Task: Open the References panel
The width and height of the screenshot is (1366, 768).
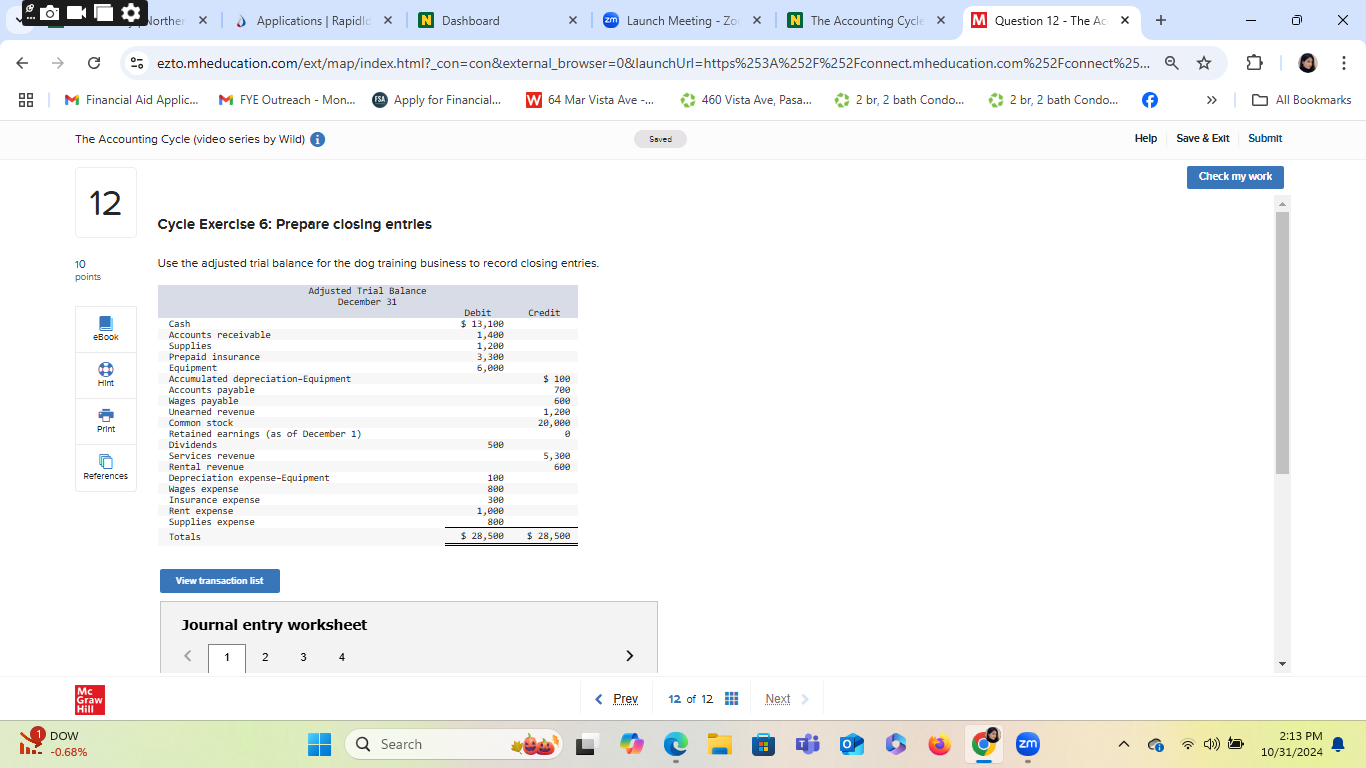Action: point(106,467)
